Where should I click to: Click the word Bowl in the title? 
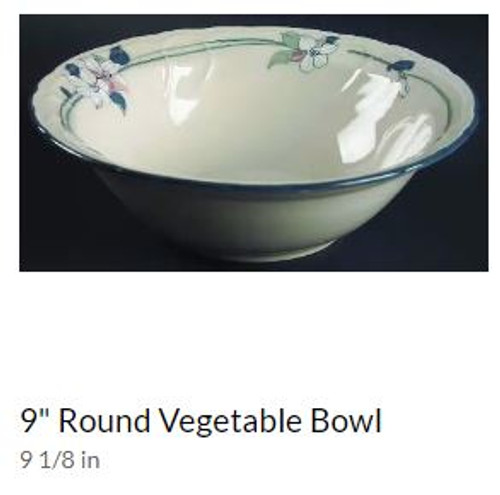tap(347, 421)
